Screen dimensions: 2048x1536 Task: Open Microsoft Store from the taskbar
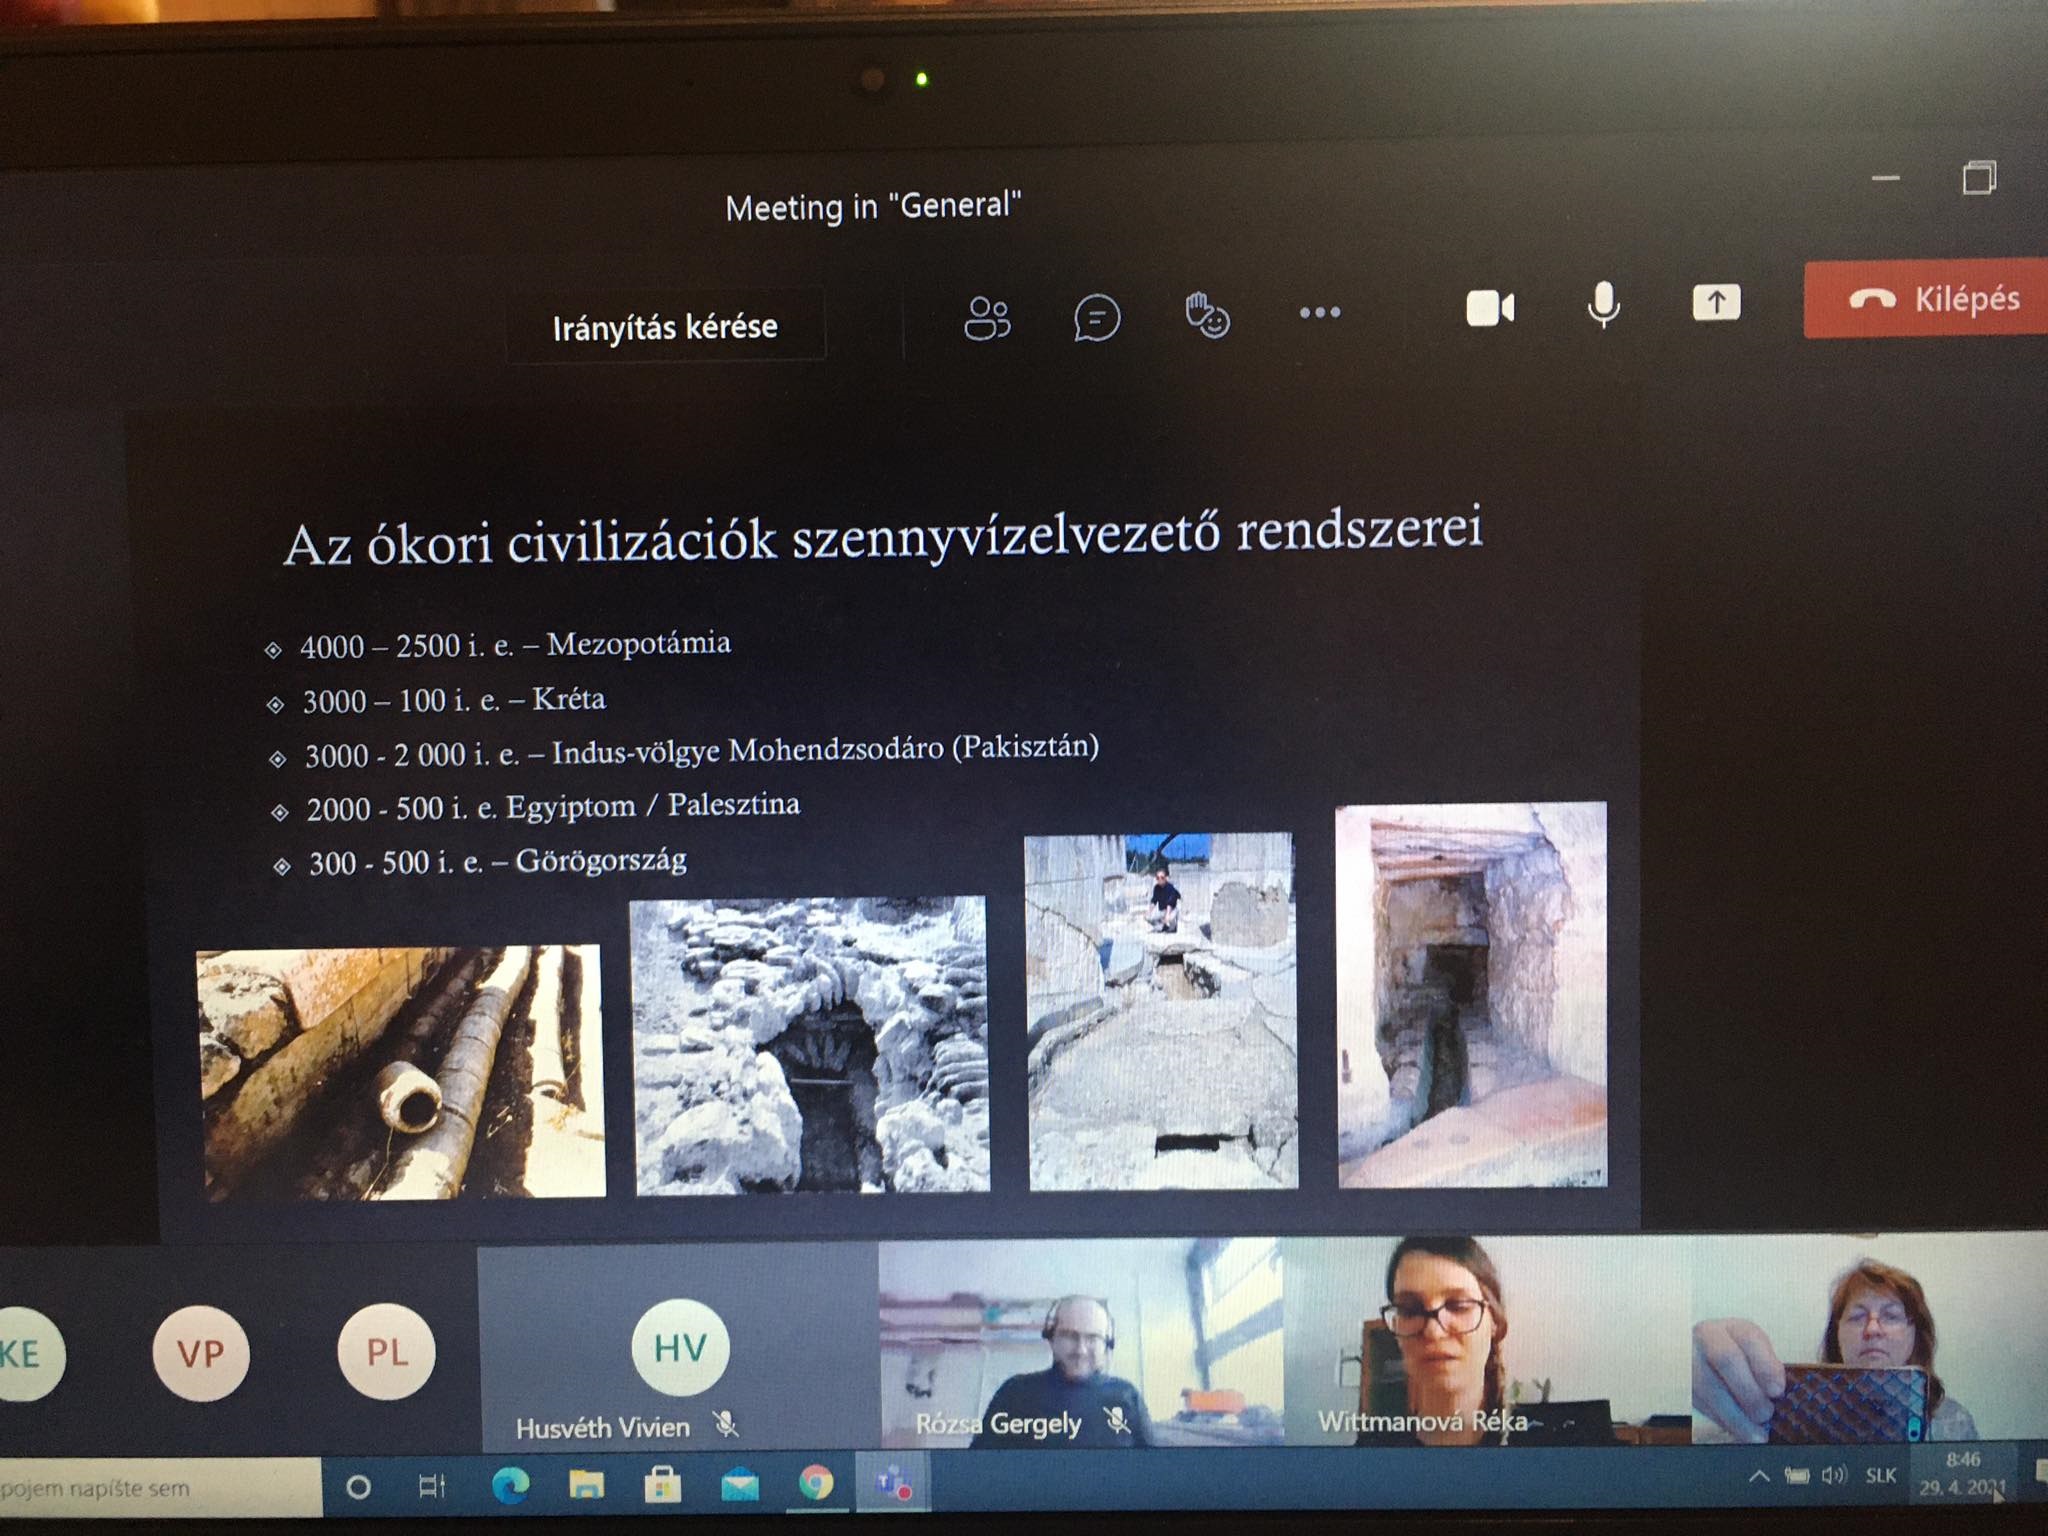coord(662,1484)
